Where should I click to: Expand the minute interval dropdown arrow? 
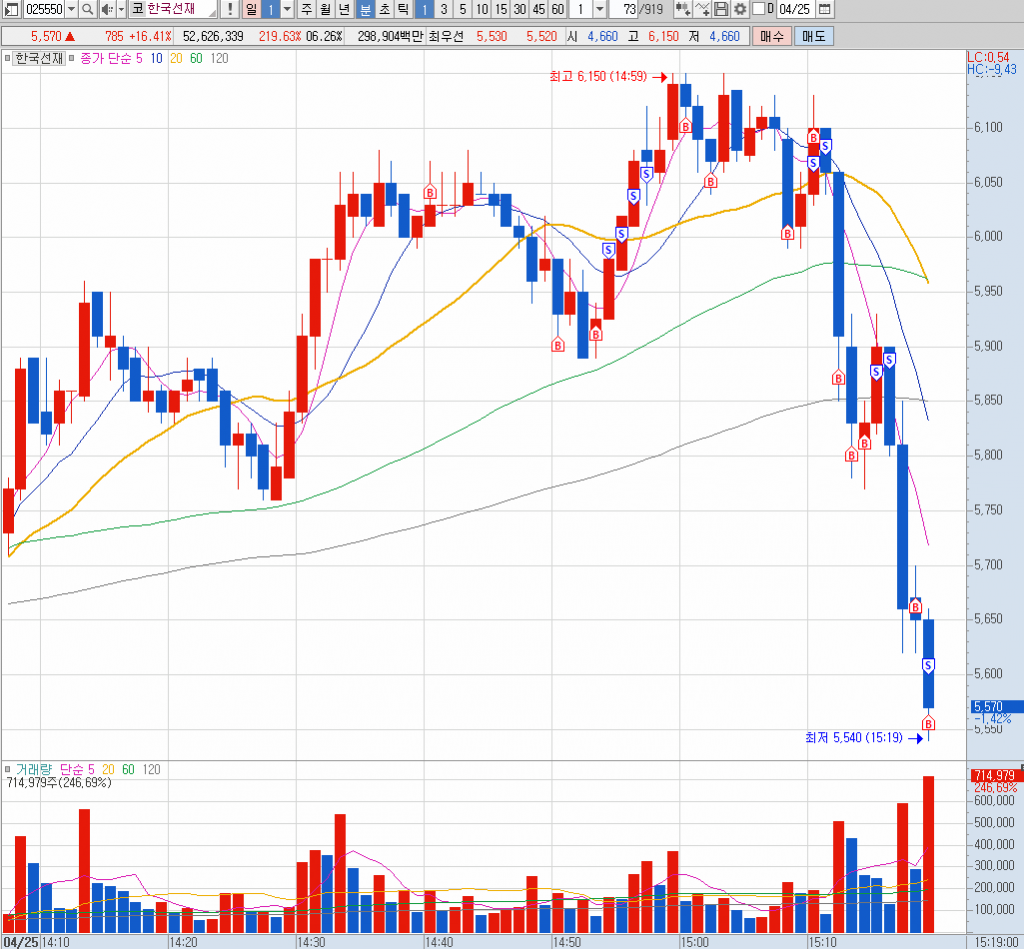(599, 9)
